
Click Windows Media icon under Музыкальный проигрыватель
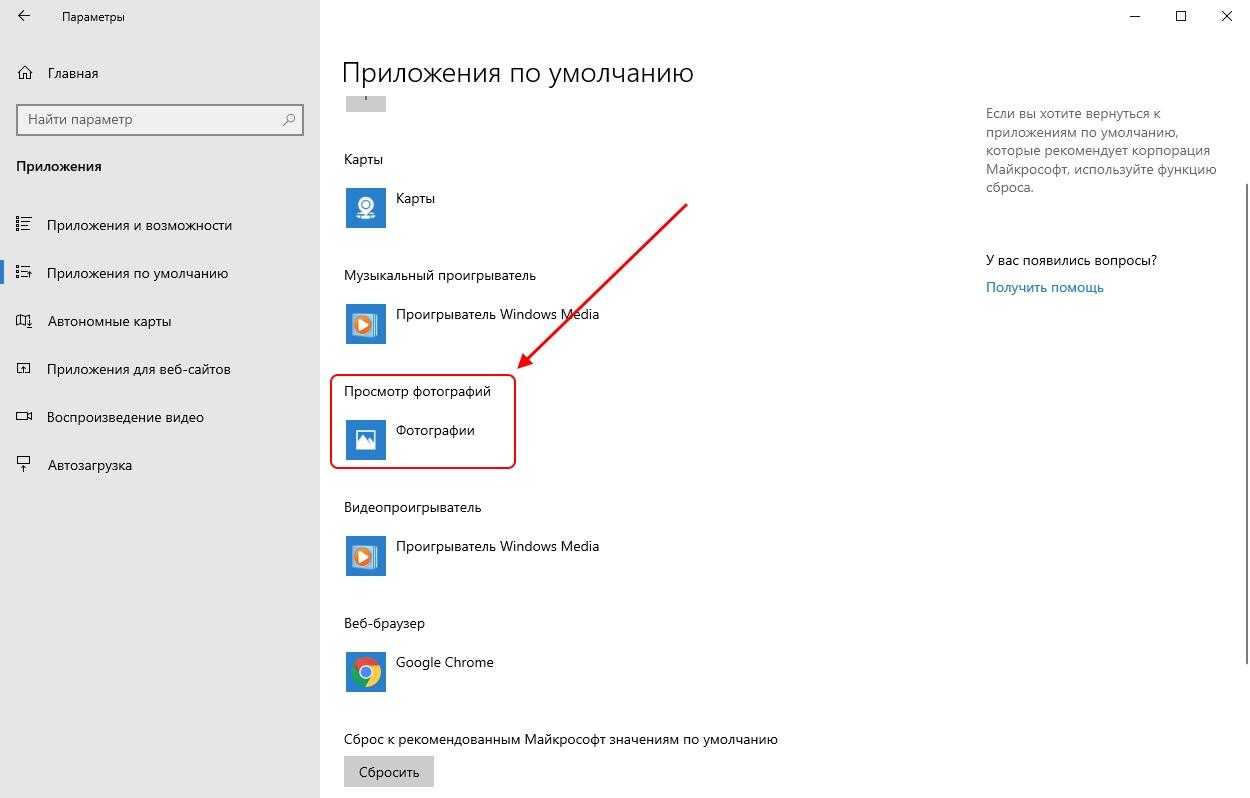pyautogui.click(x=366, y=324)
